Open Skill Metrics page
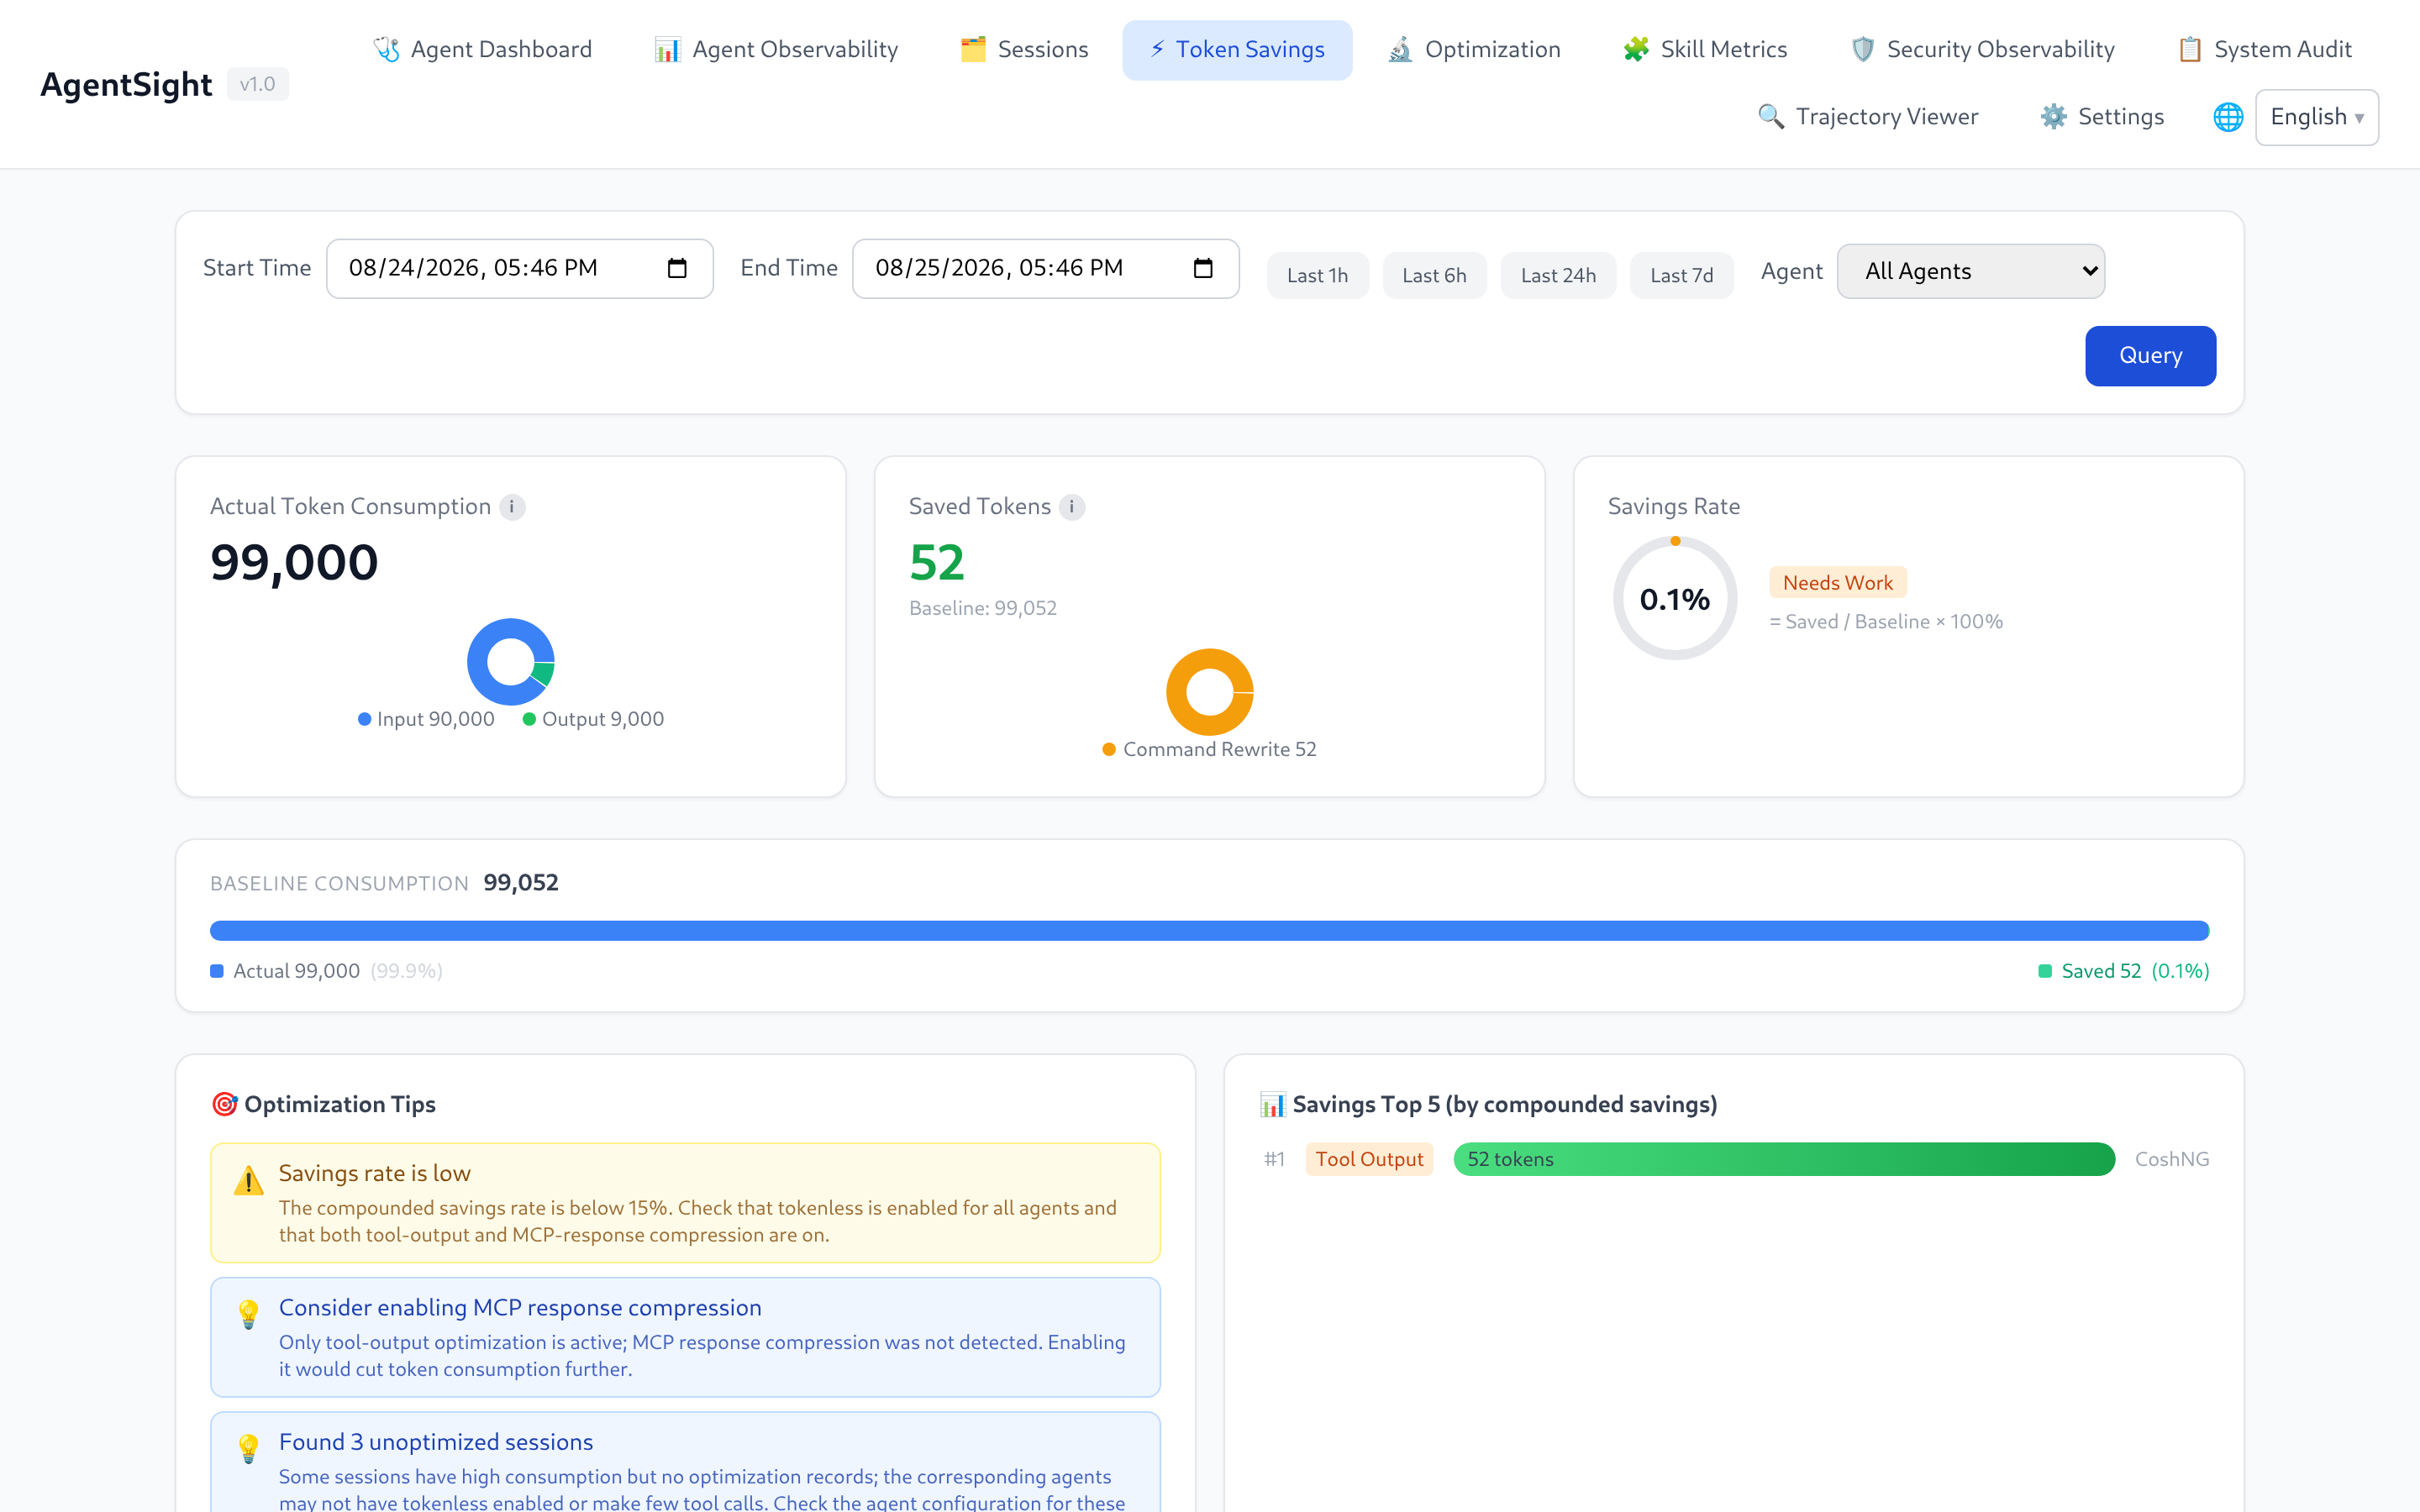The height and width of the screenshot is (1512, 2420). coord(1705,49)
